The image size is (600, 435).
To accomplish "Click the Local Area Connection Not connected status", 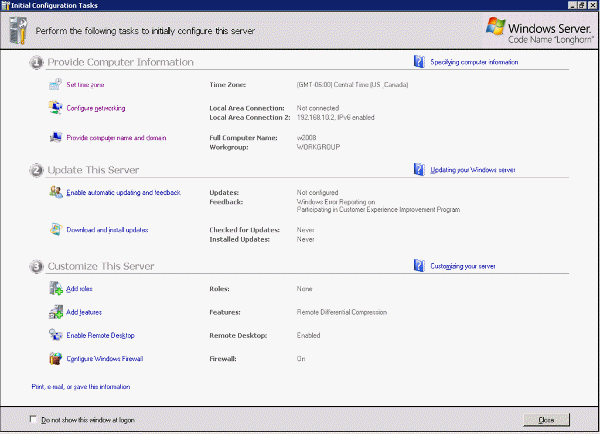I will tap(318, 108).
